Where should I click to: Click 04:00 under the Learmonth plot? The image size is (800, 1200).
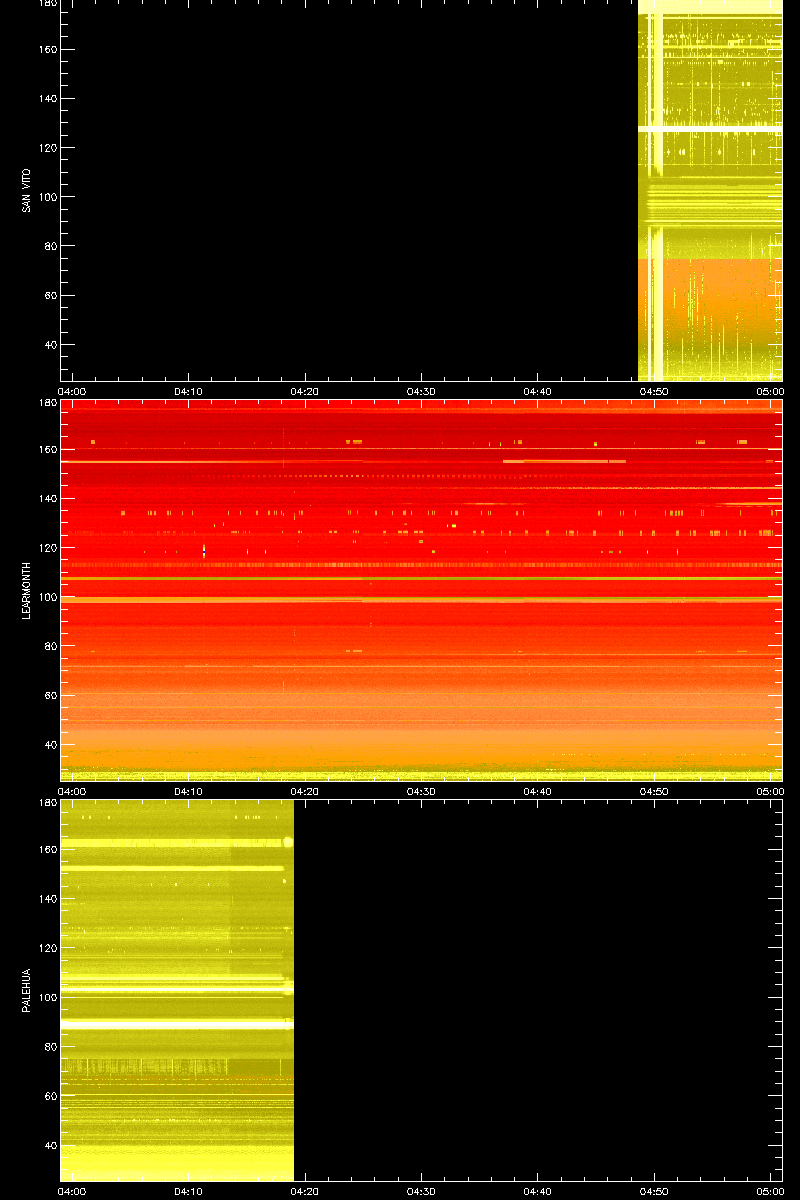point(72,791)
